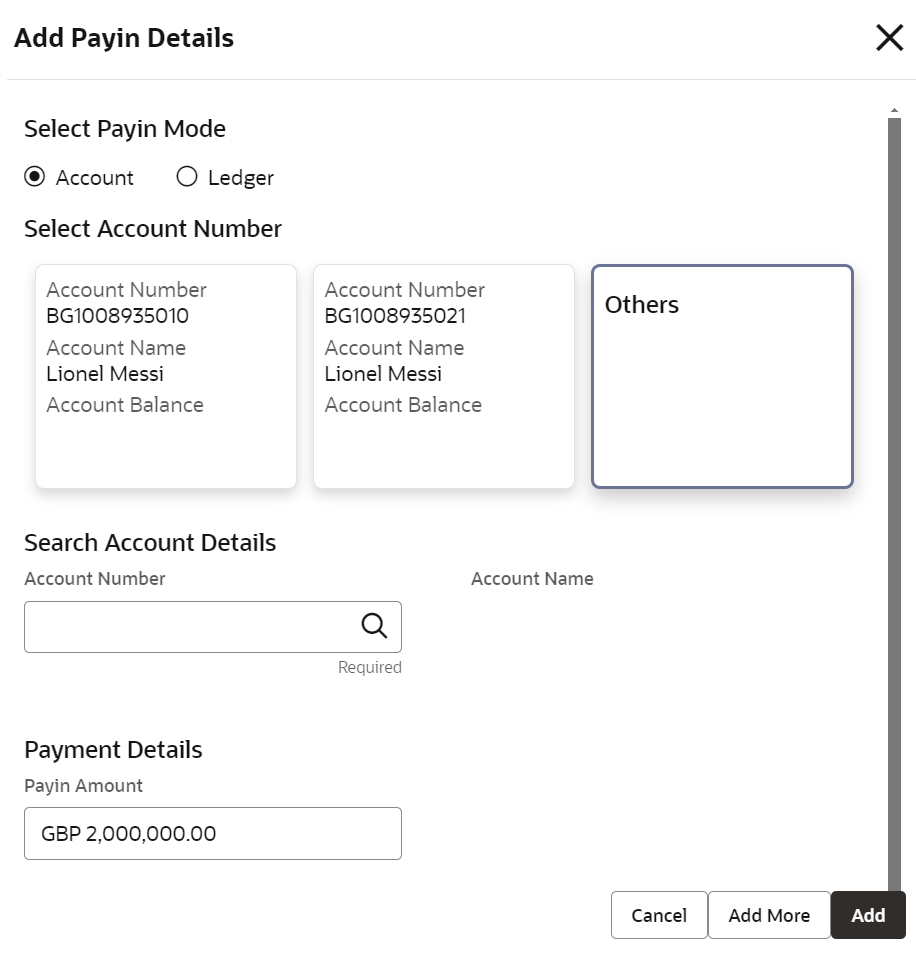Screen dimensions: 916x962
Task: Select the Account payin mode radio button
Action: 35,177
